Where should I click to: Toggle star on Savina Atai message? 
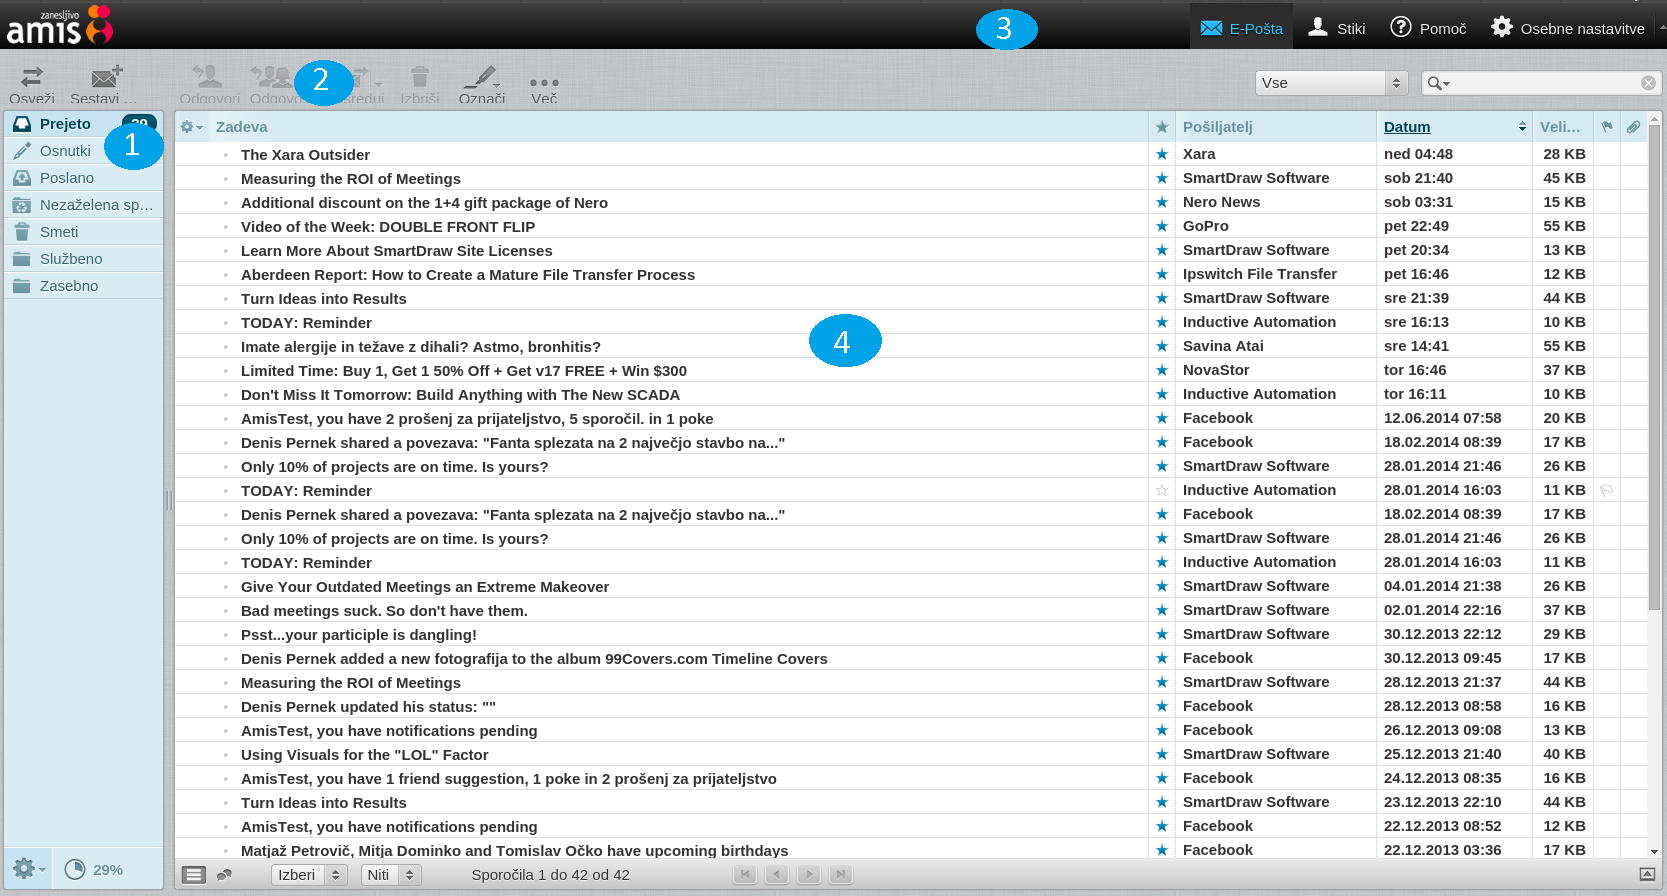click(1161, 346)
